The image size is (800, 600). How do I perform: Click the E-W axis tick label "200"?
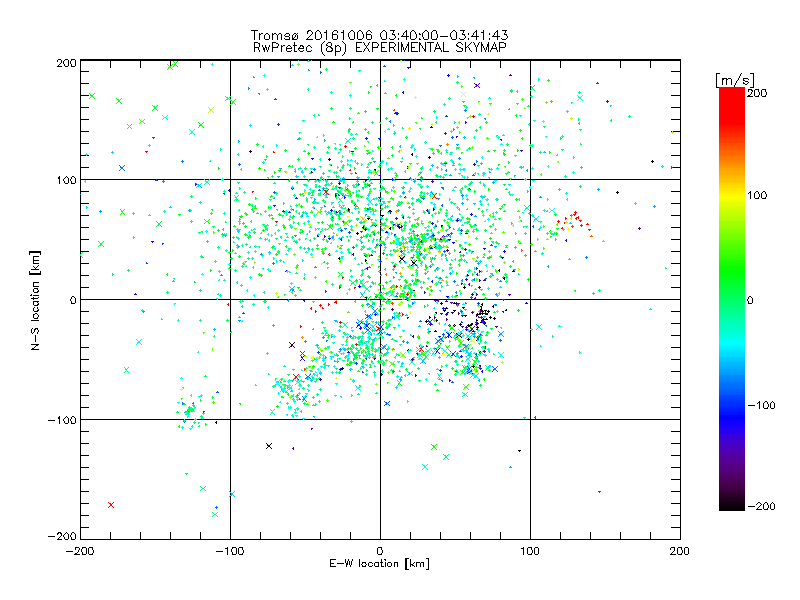click(x=680, y=551)
